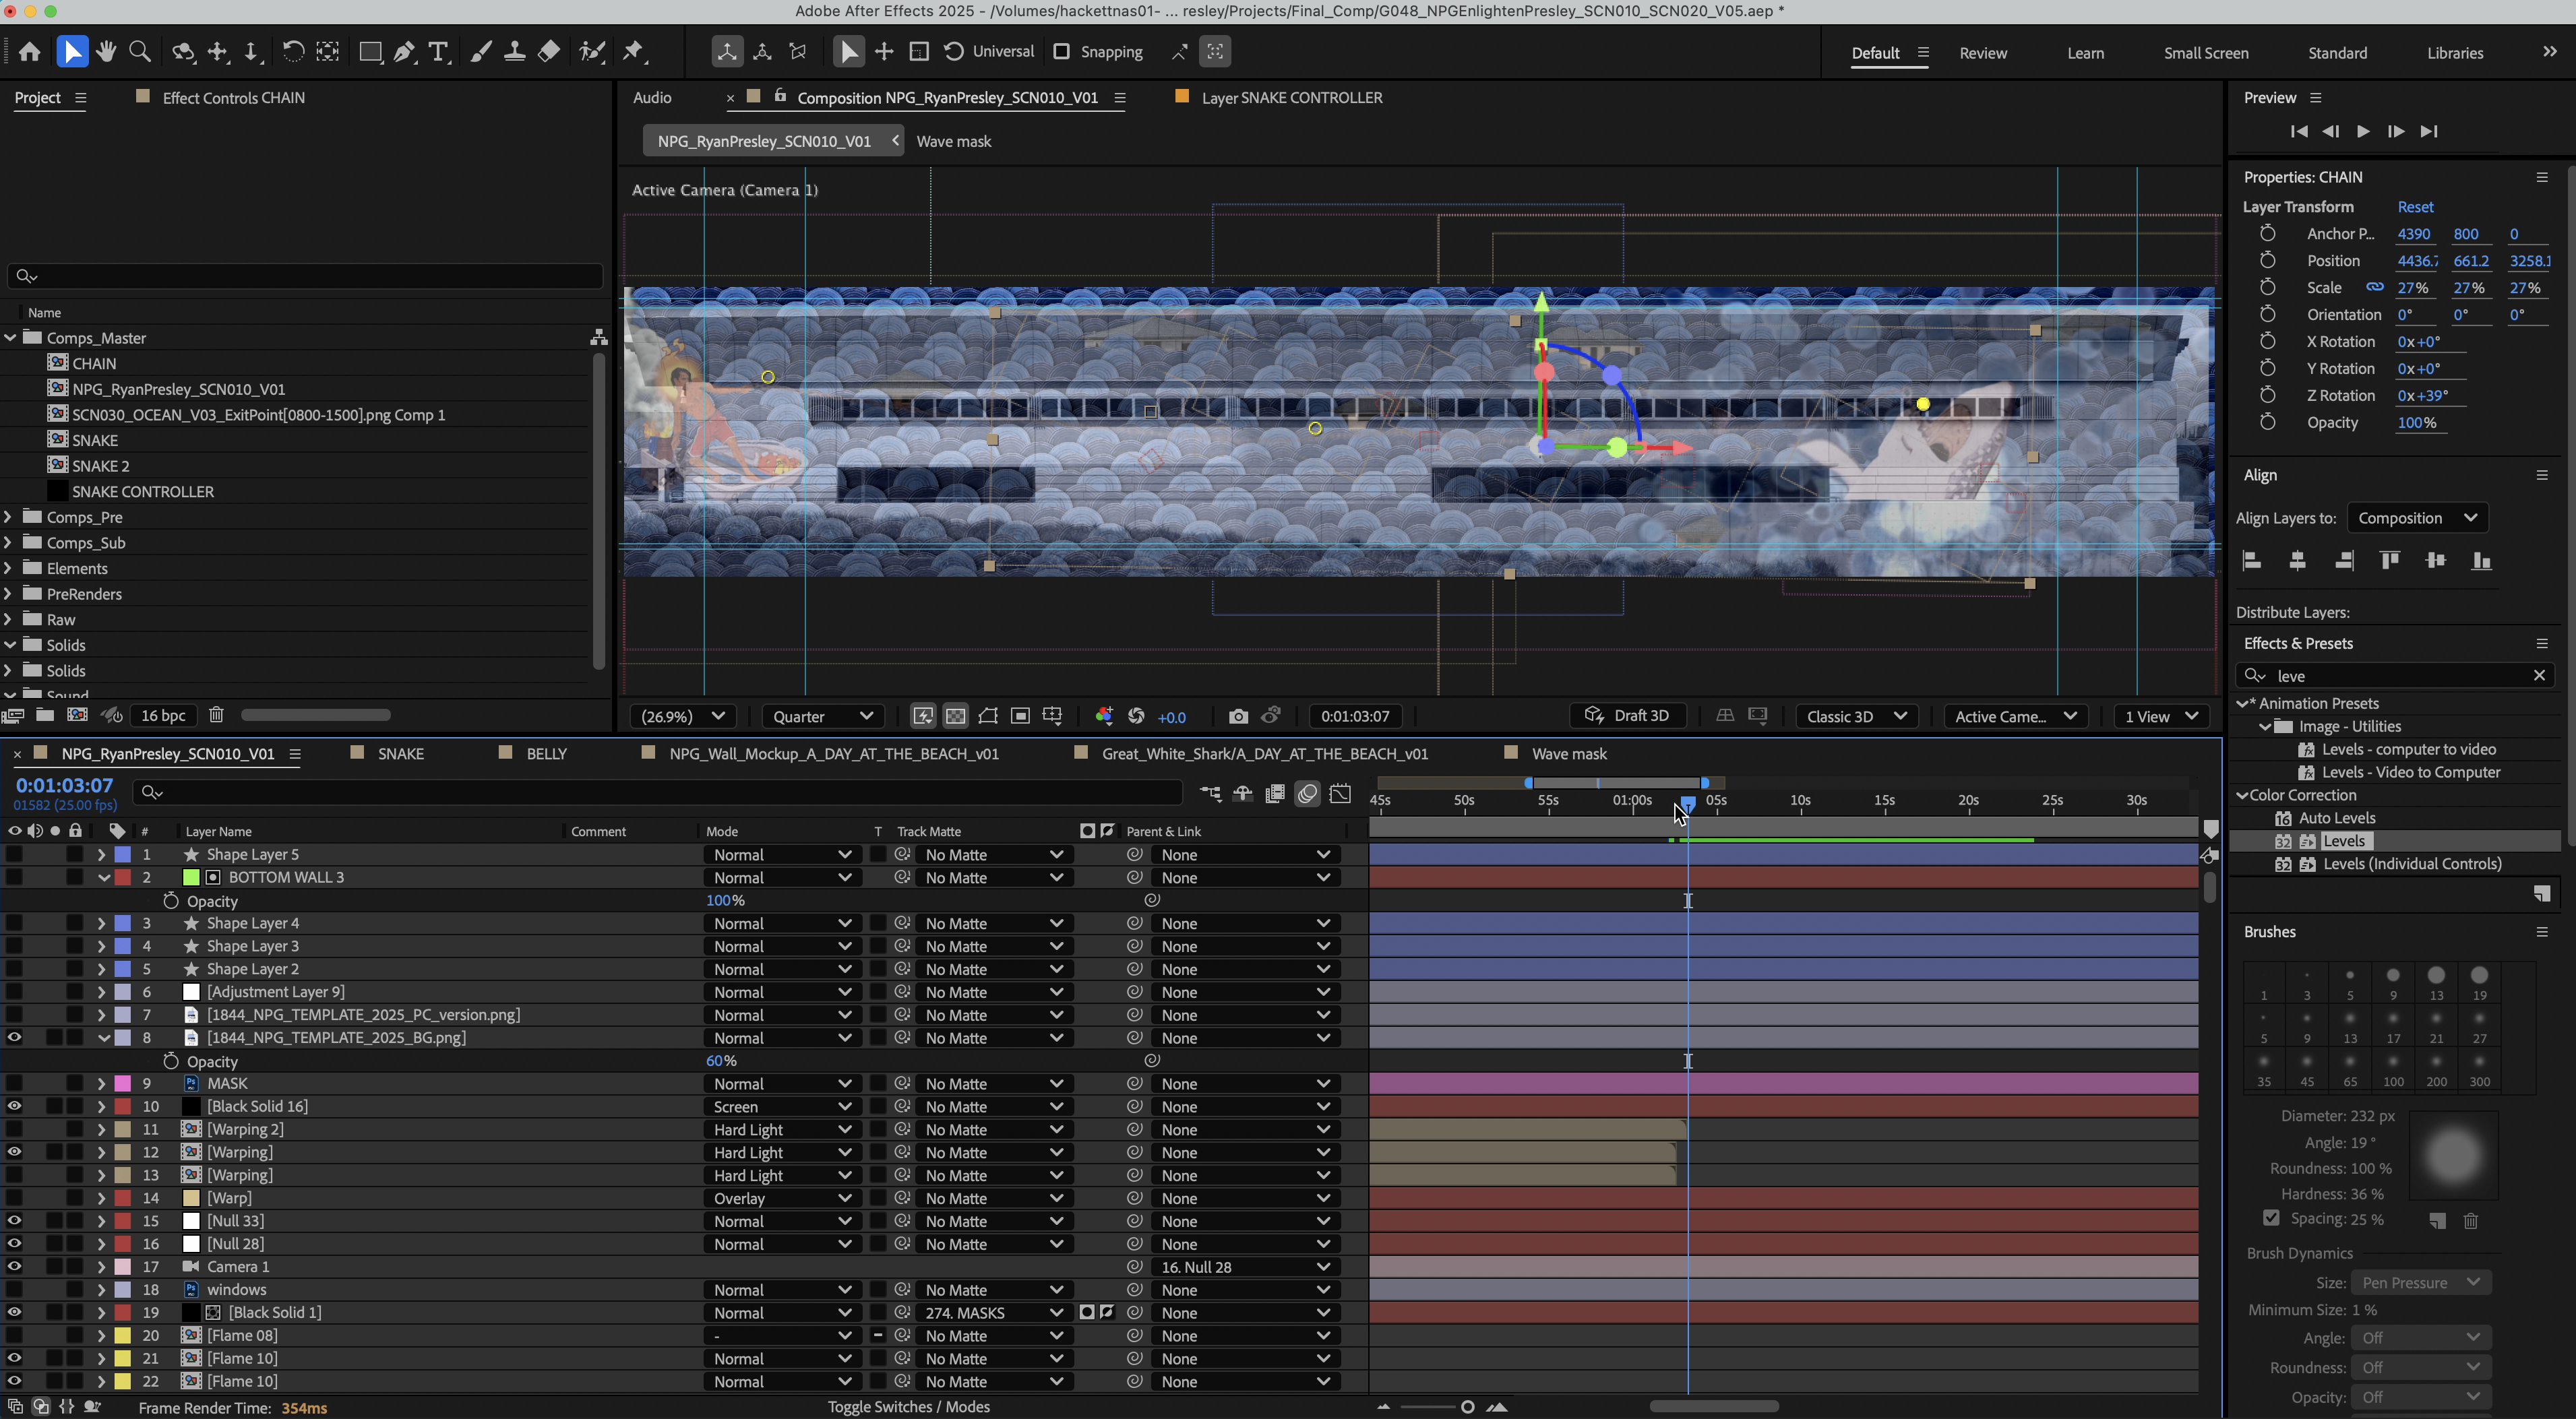This screenshot has height=1419, width=2576.
Task: Play the preview
Action: point(2363,131)
